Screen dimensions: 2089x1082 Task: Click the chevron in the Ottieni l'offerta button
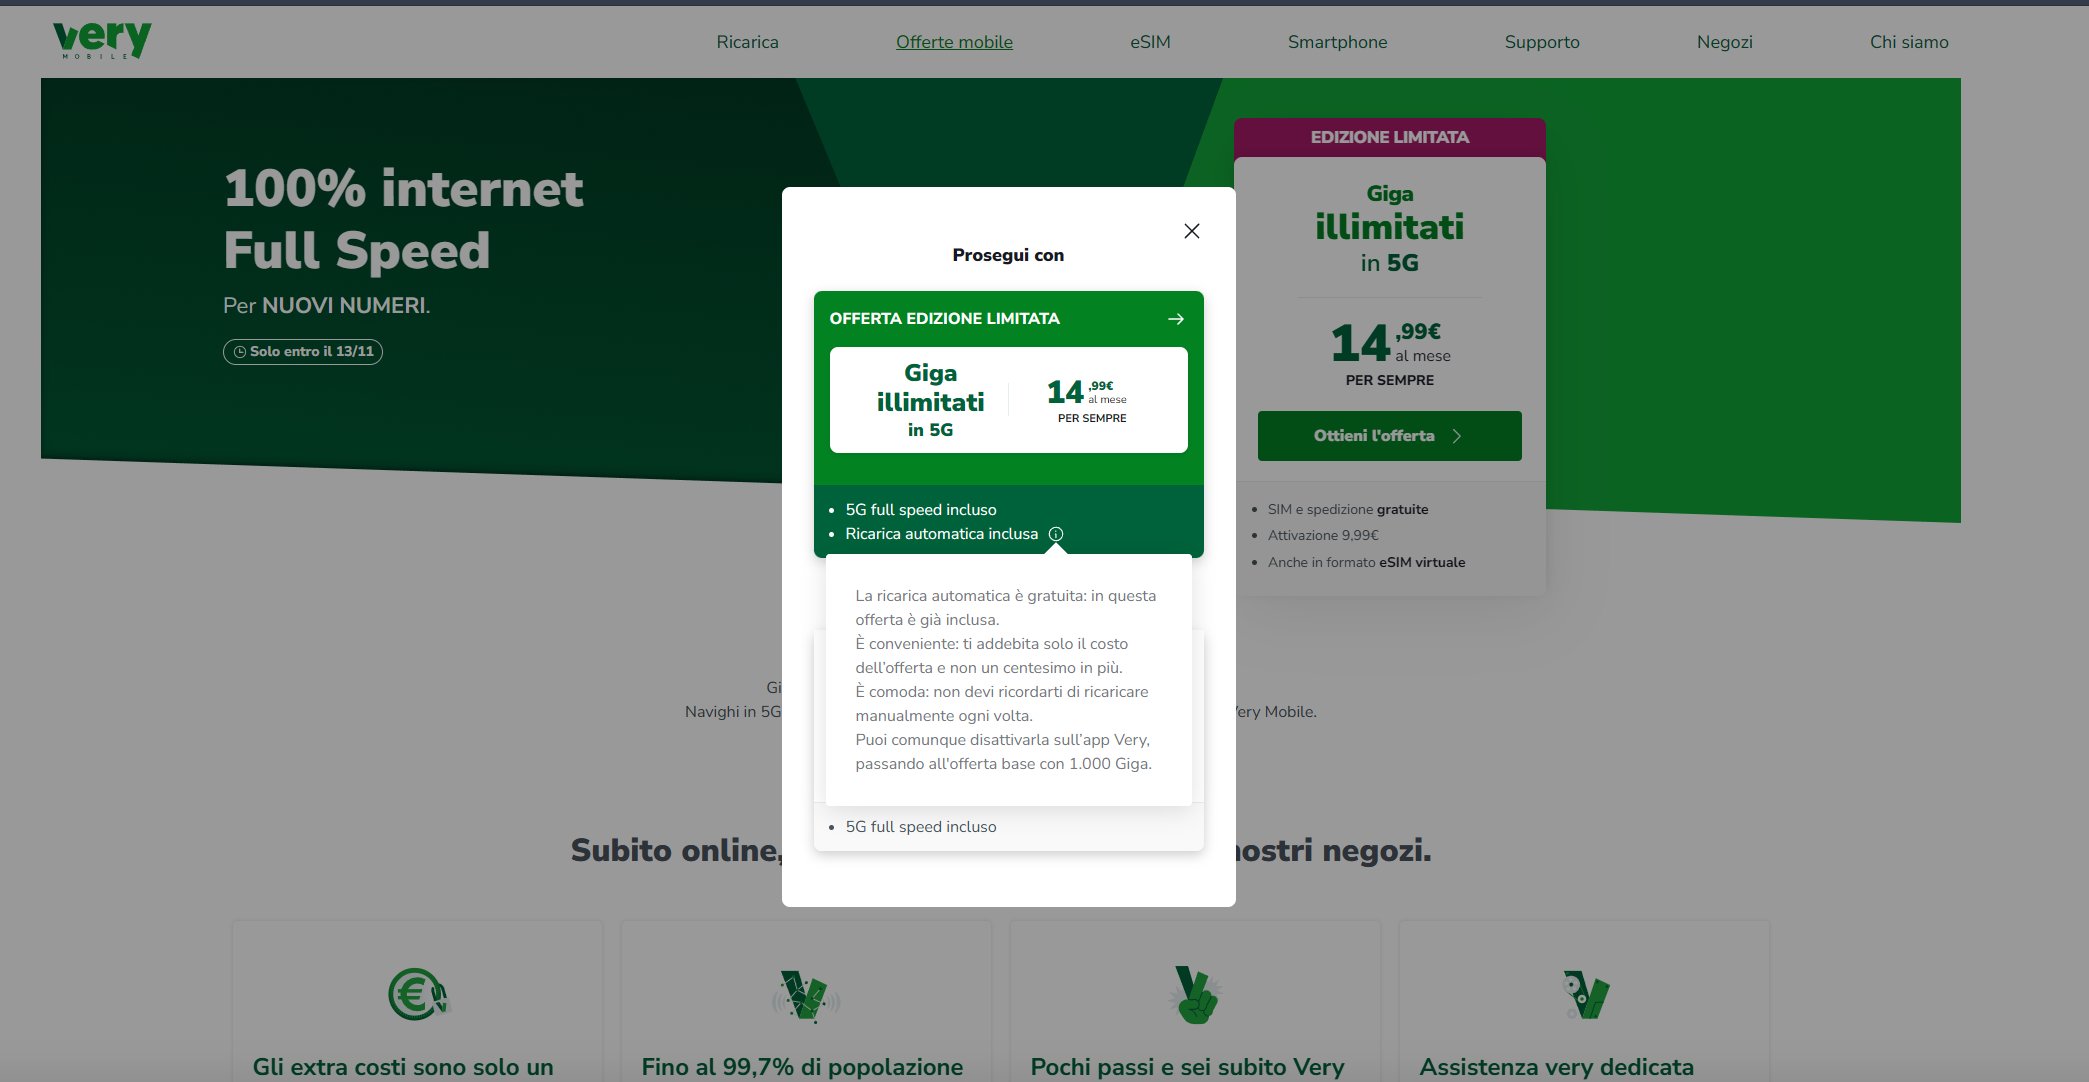click(x=1457, y=436)
